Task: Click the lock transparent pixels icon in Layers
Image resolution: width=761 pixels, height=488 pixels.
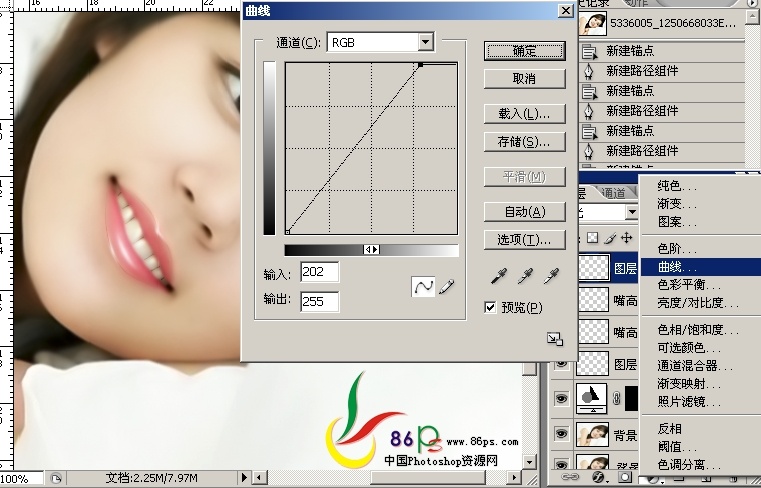Action: [x=593, y=237]
